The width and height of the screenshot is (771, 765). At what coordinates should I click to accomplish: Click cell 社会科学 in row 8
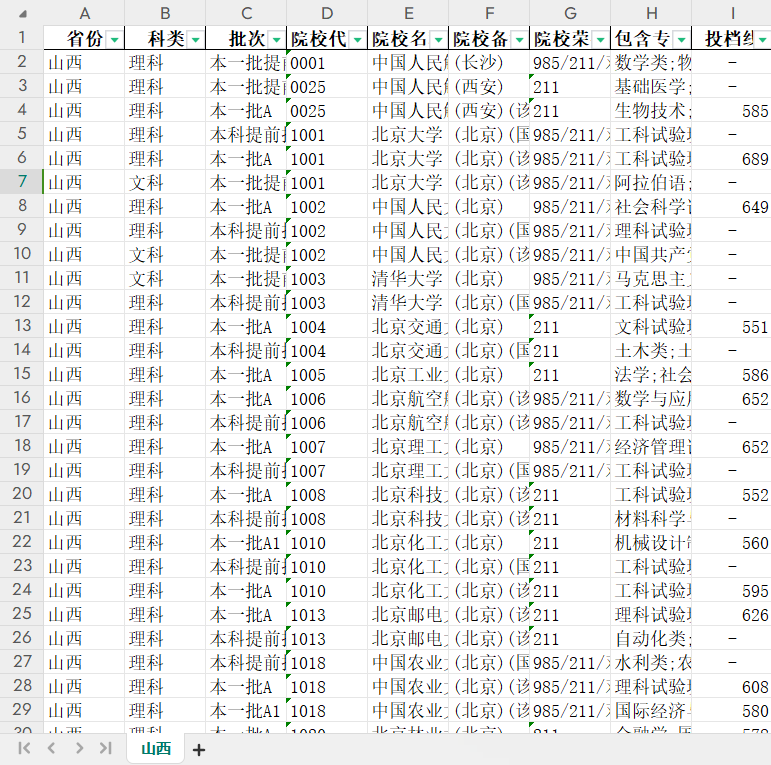[652, 206]
